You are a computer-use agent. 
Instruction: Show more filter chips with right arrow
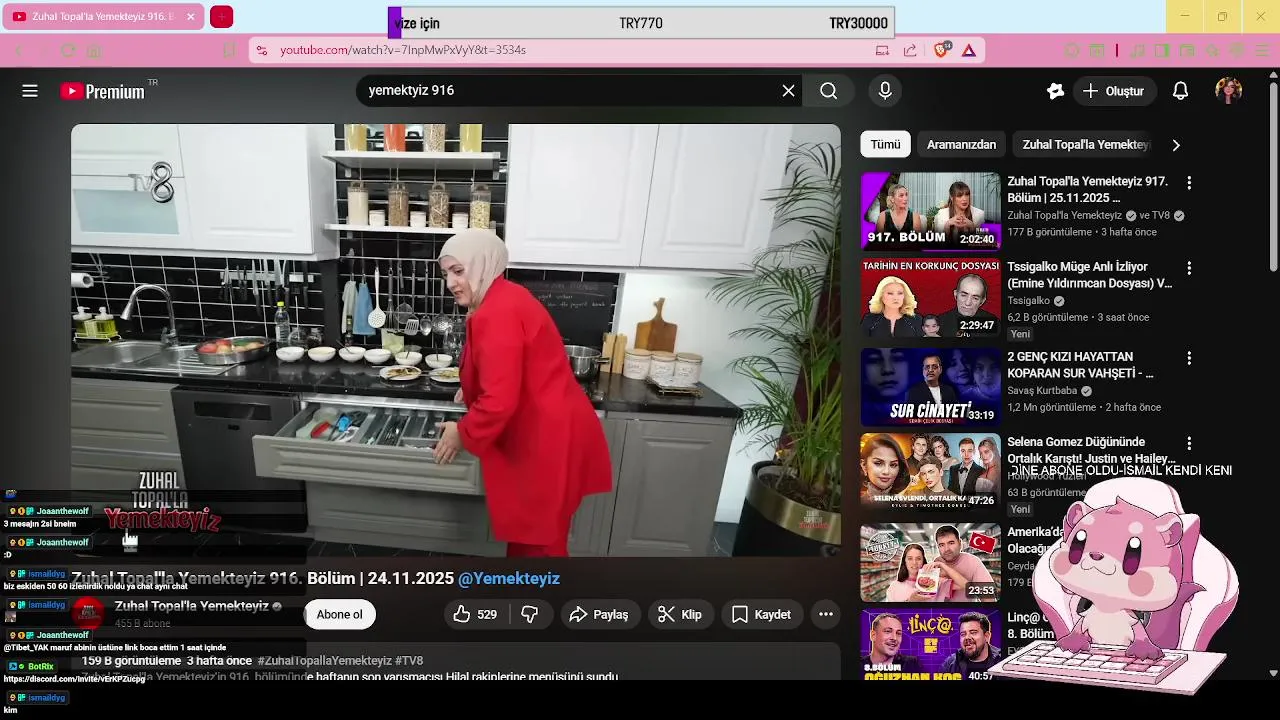click(x=1176, y=145)
